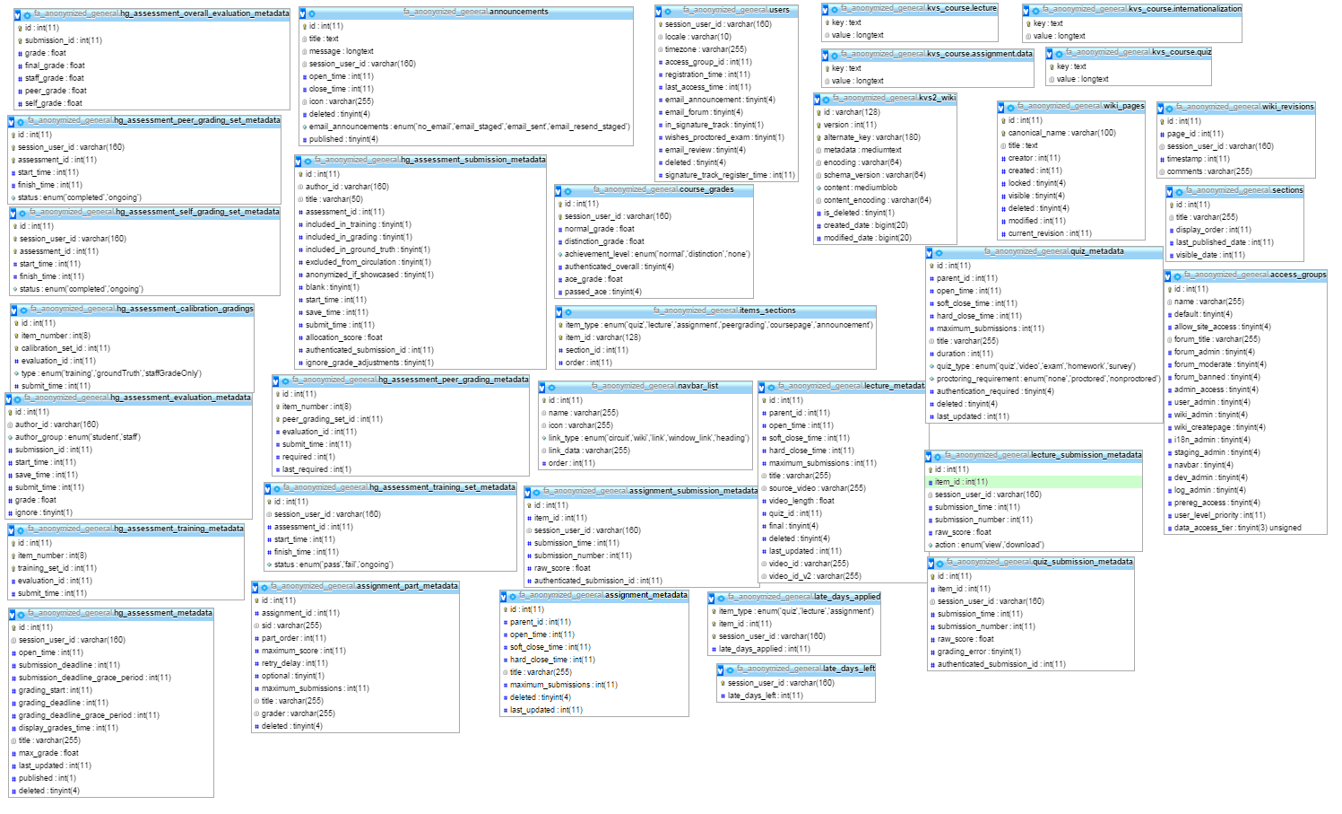Click gear icon of hg_assessment_peer_grading_set_metadata table
This screenshot has height=814, width=1342.
[x=19, y=121]
